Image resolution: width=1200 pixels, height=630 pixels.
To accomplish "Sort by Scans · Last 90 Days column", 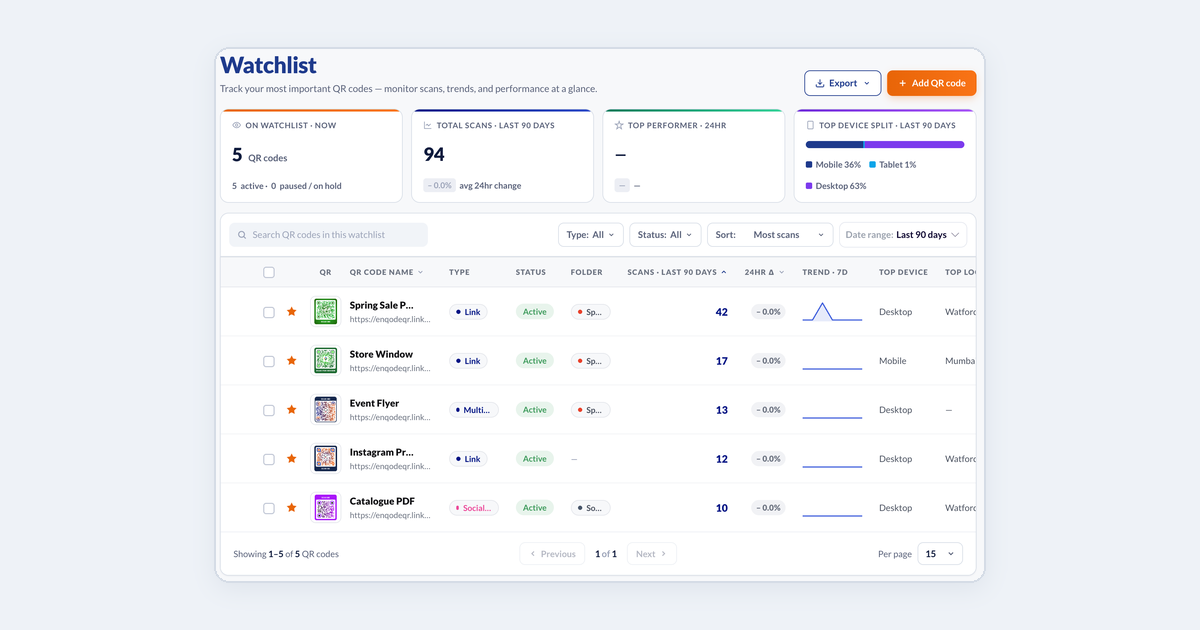I will pos(677,272).
